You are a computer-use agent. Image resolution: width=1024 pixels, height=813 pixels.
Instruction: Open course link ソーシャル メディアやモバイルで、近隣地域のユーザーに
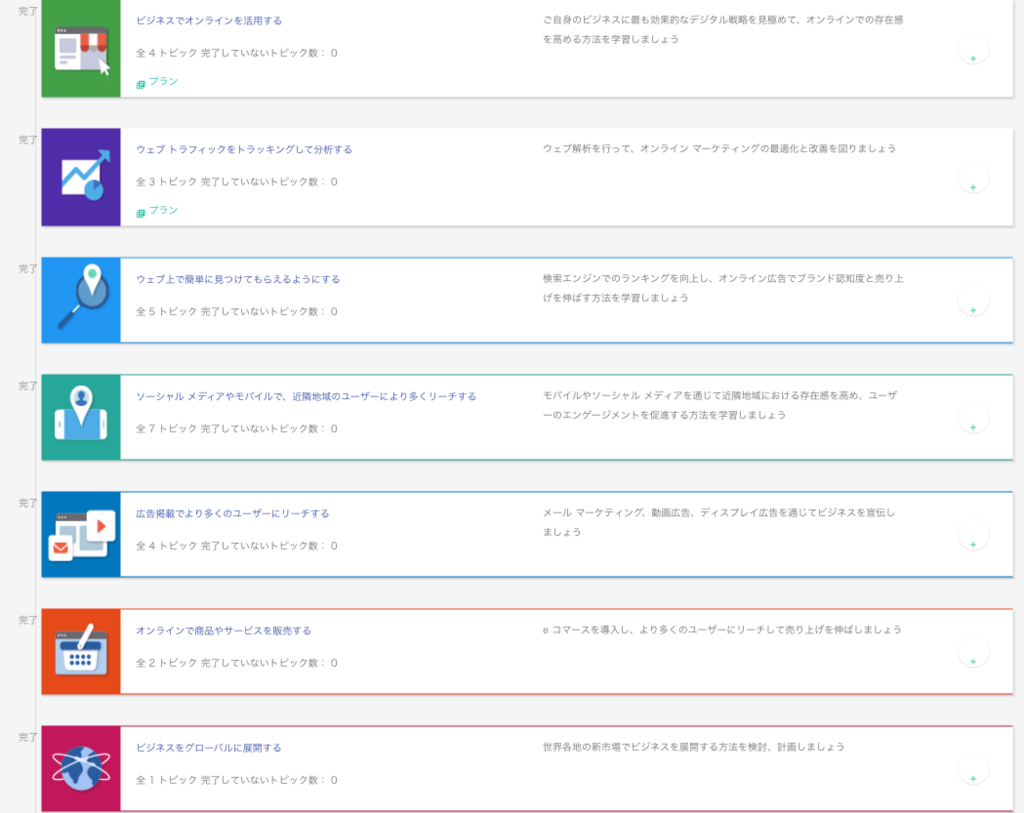(306, 396)
